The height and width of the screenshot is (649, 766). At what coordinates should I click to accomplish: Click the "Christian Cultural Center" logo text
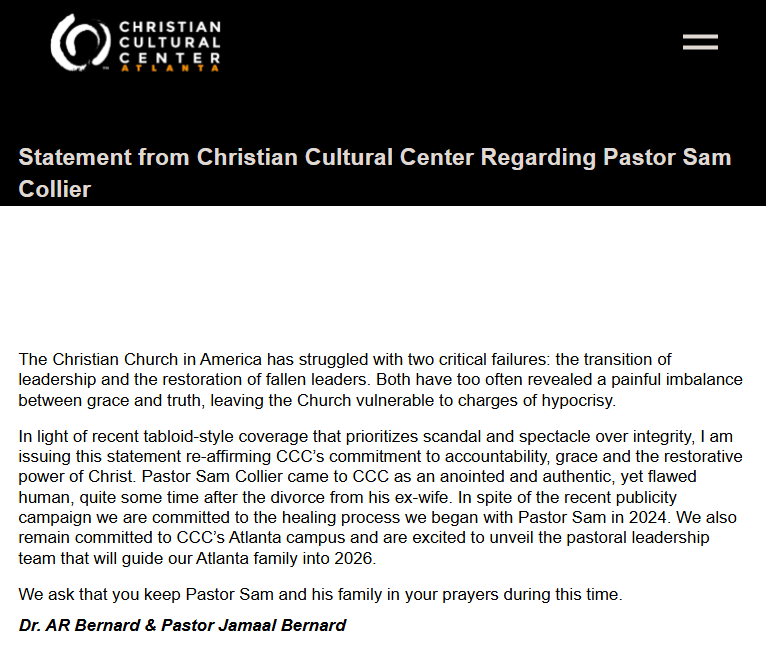coord(170,40)
